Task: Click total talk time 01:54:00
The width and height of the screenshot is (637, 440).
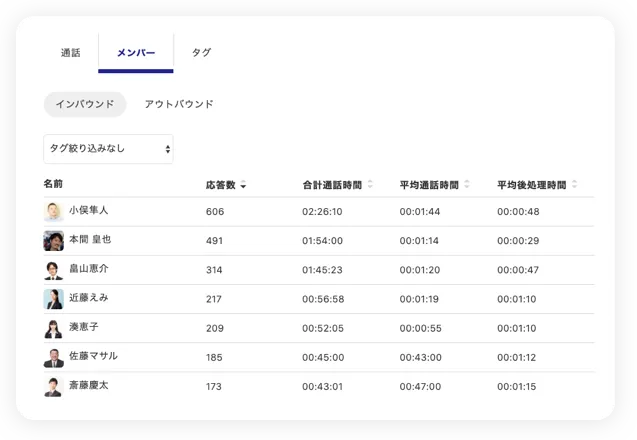Action: [x=323, y=241]
